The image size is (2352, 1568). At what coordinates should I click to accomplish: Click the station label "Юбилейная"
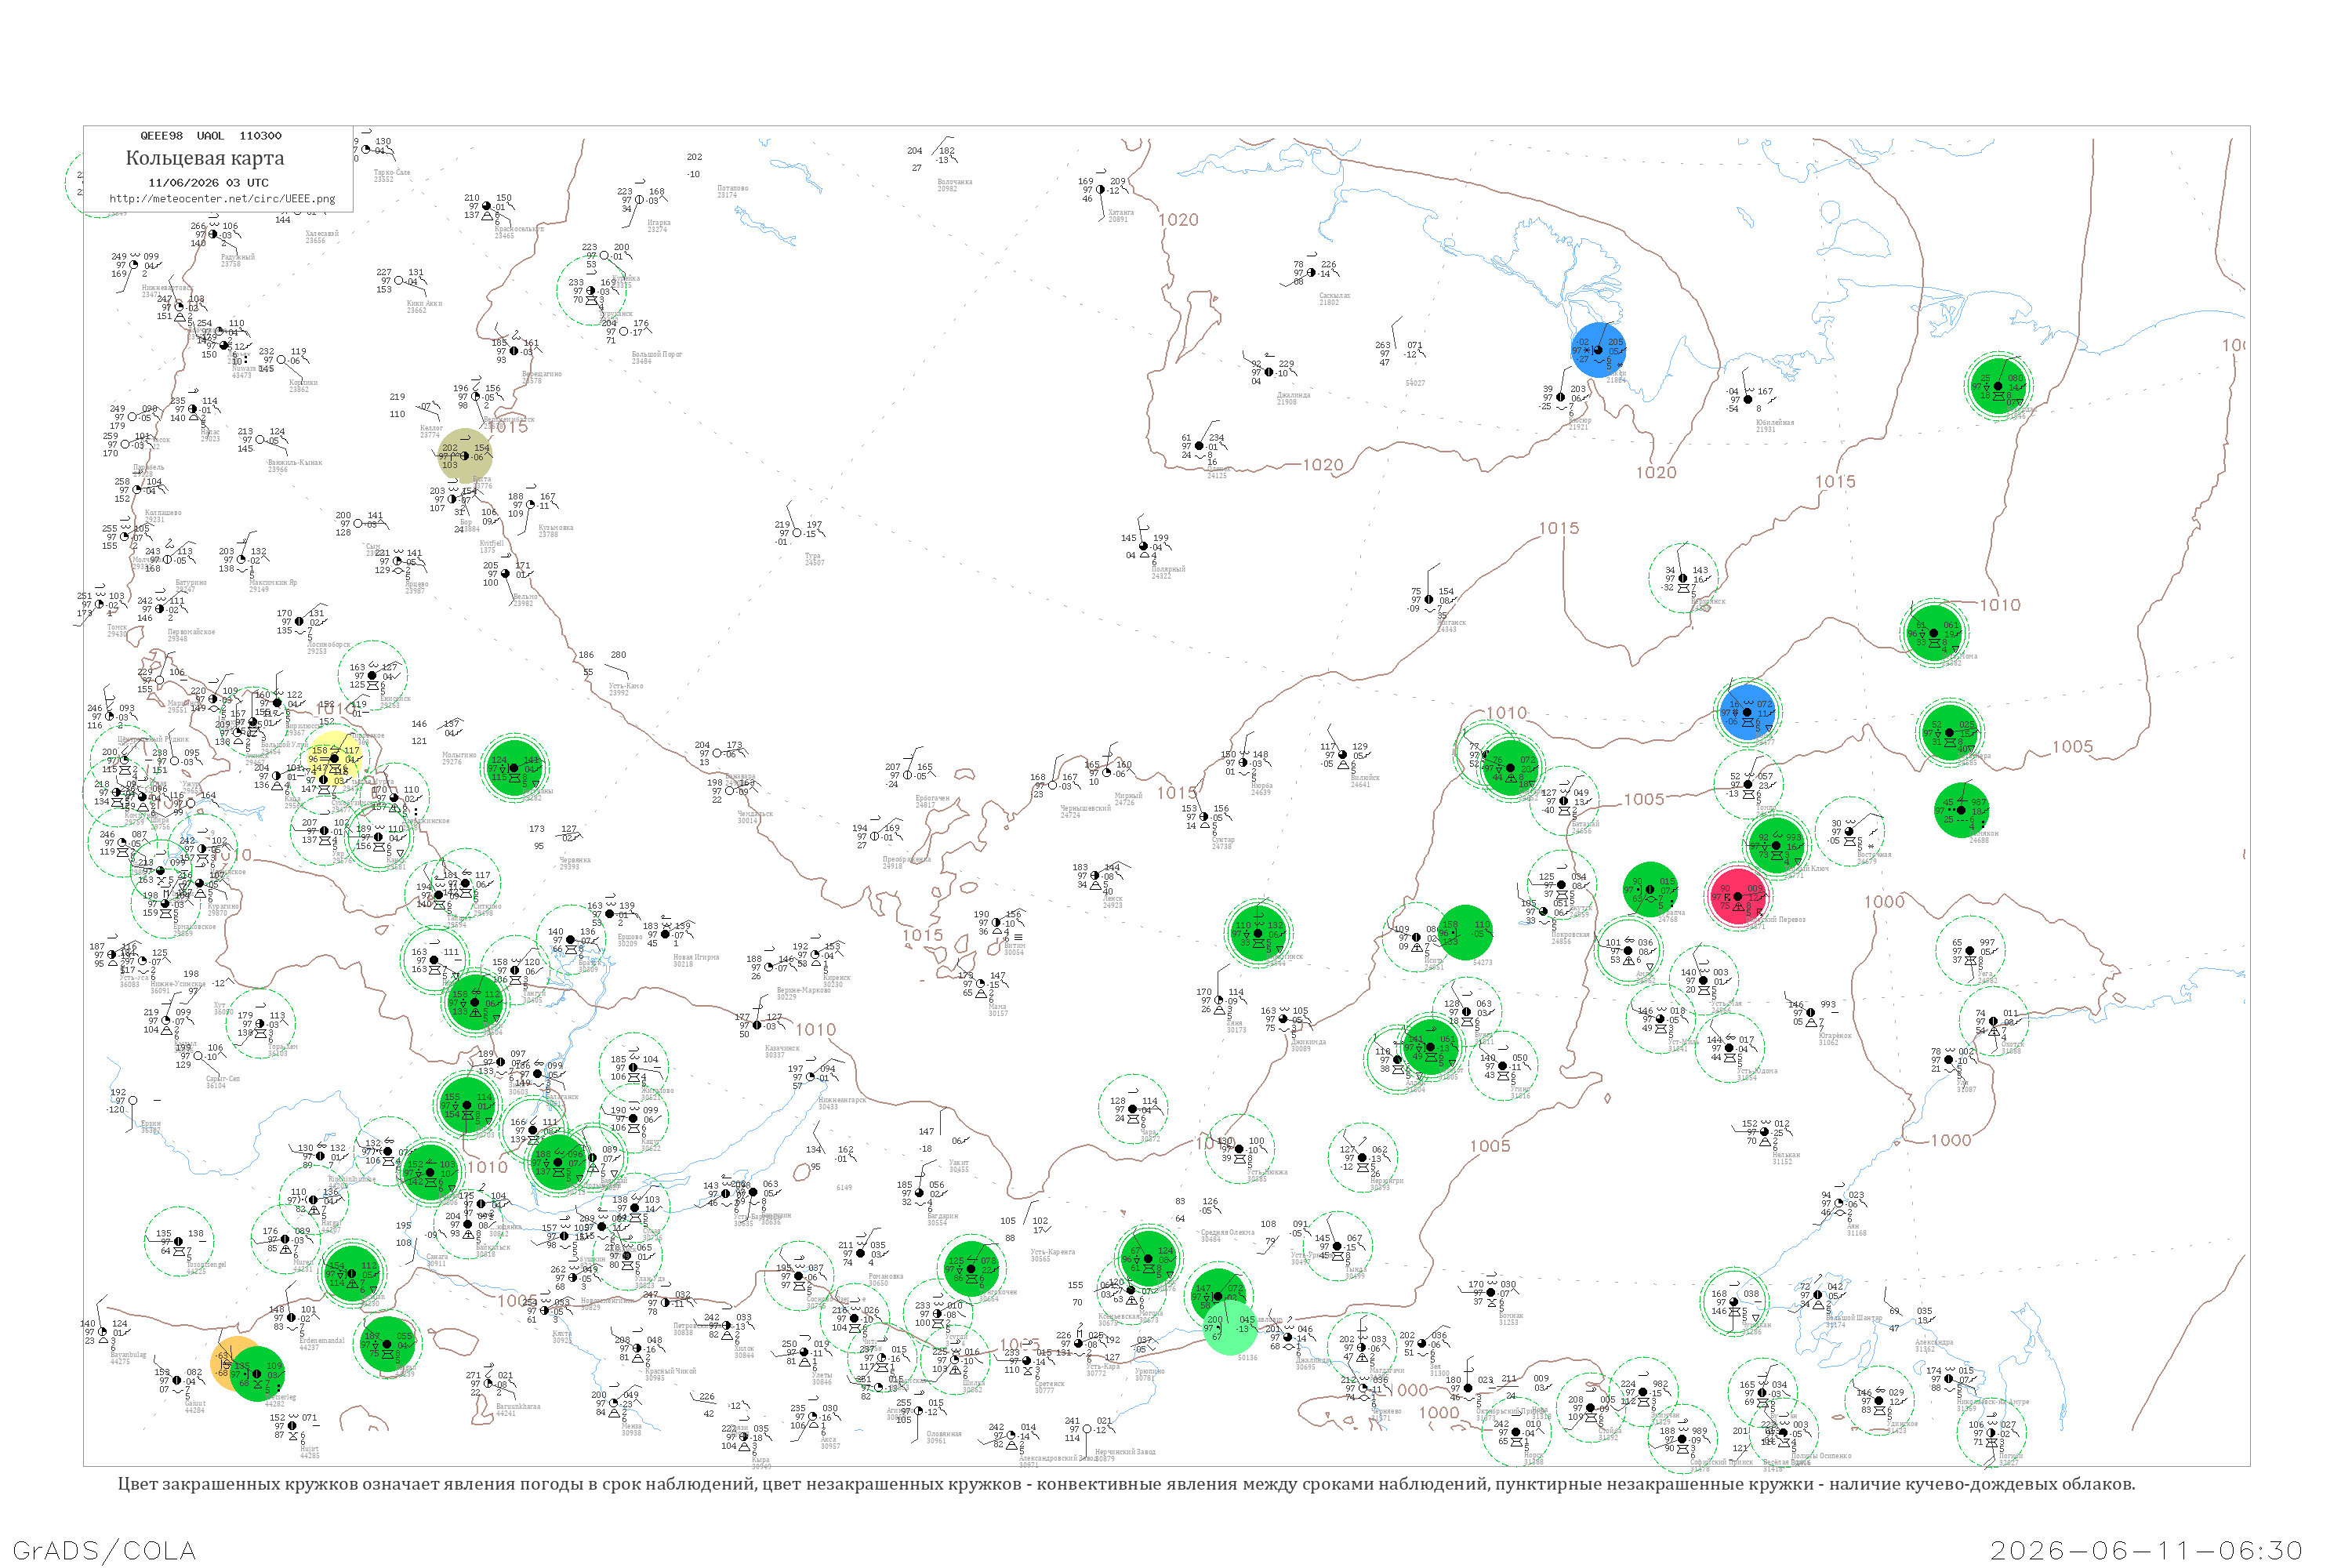[1775, 422]
